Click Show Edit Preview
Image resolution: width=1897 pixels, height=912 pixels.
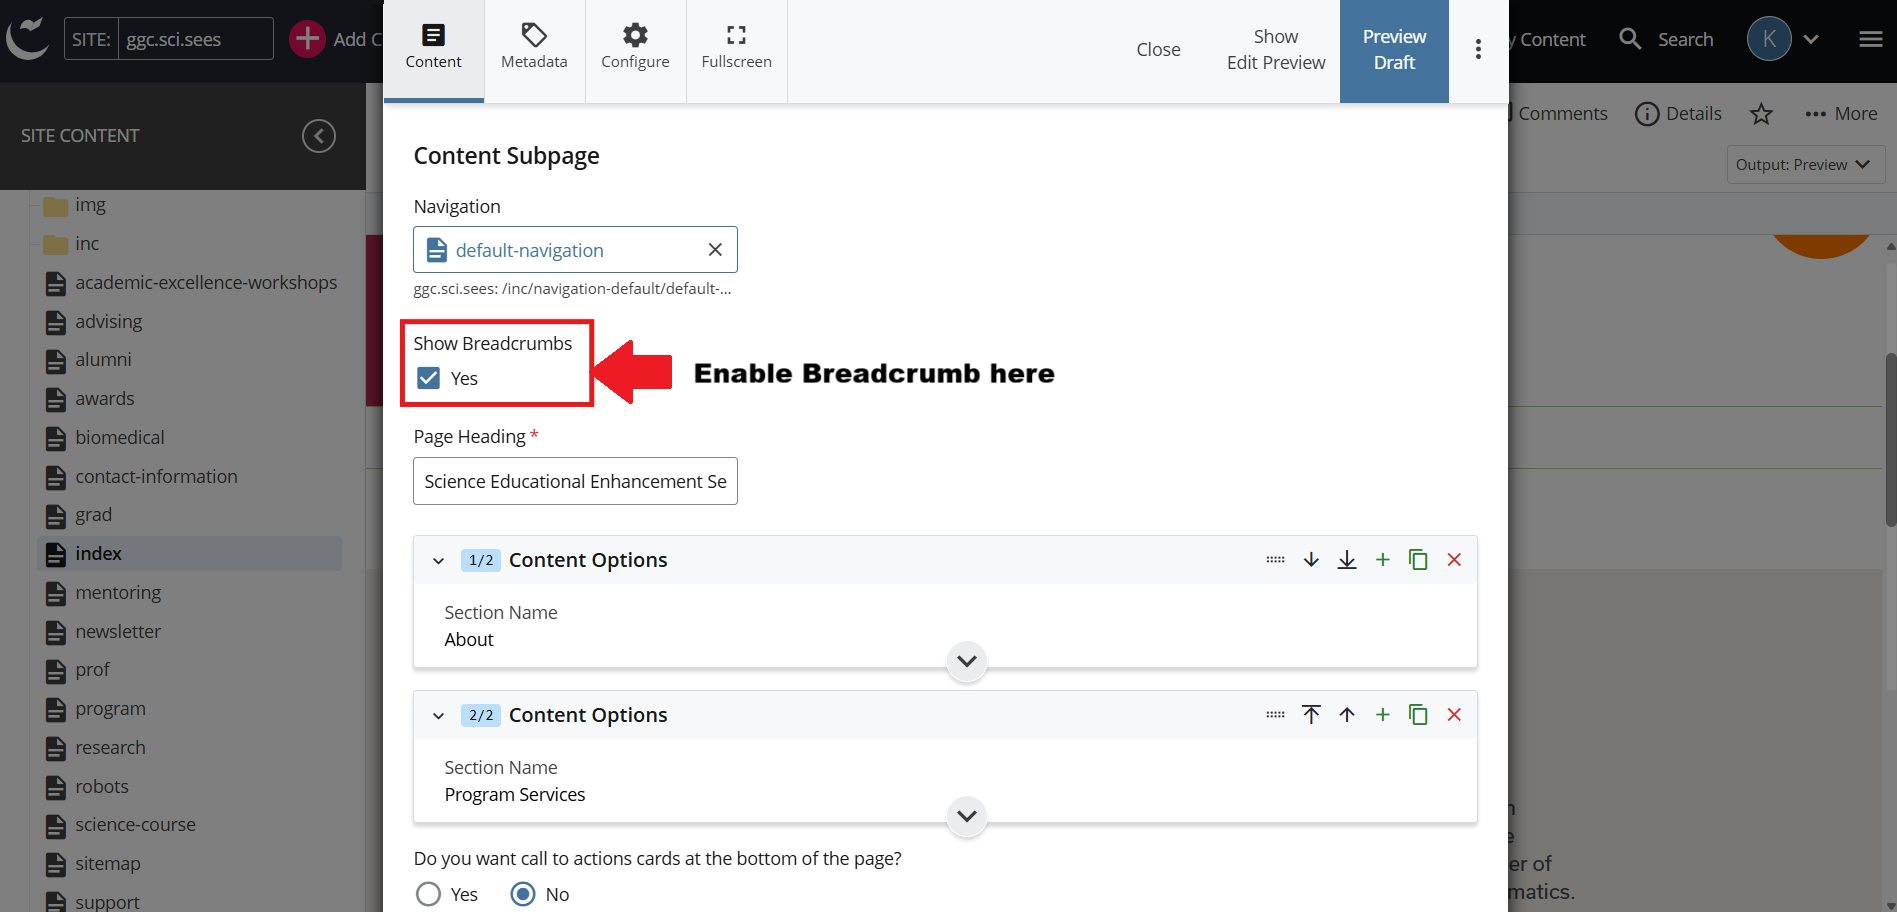tap(1275, 50)
